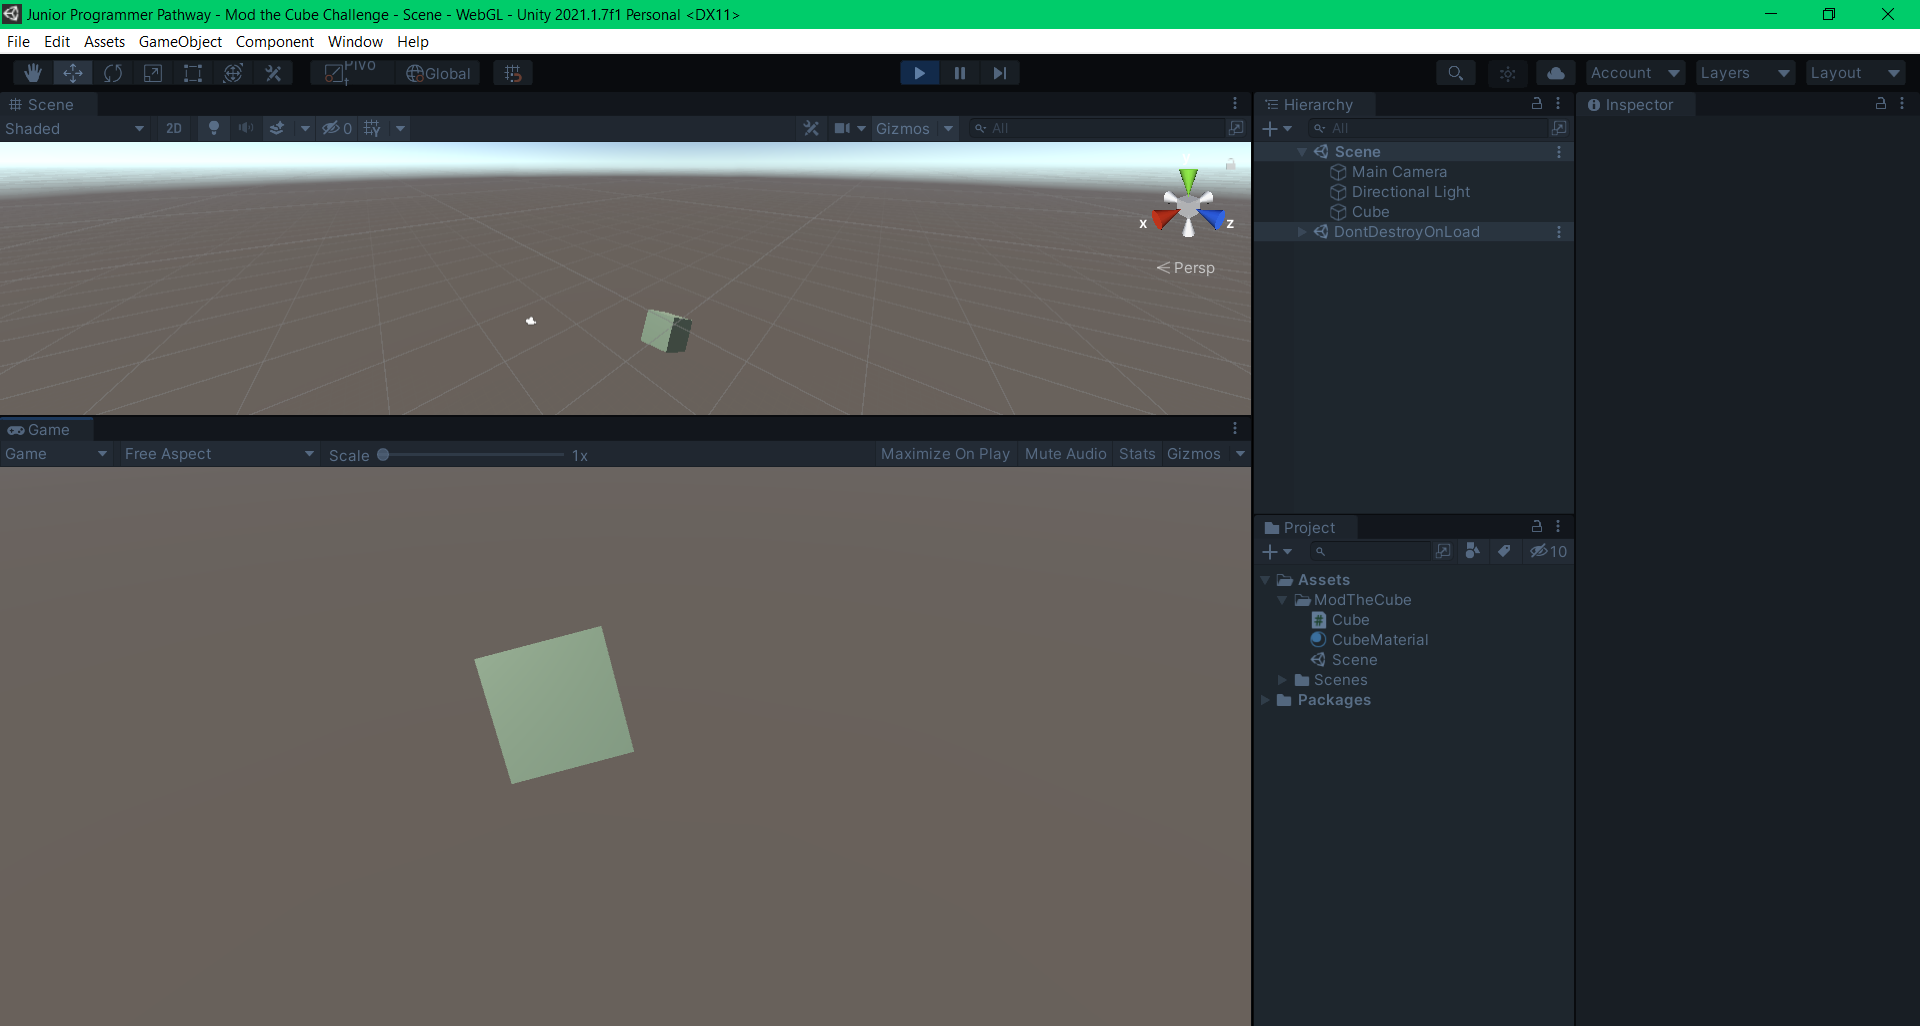This screenshot has height=1026, width=1920.
Task: Select the Cube object in the Hierarchy
Action: click(1369, 211)
